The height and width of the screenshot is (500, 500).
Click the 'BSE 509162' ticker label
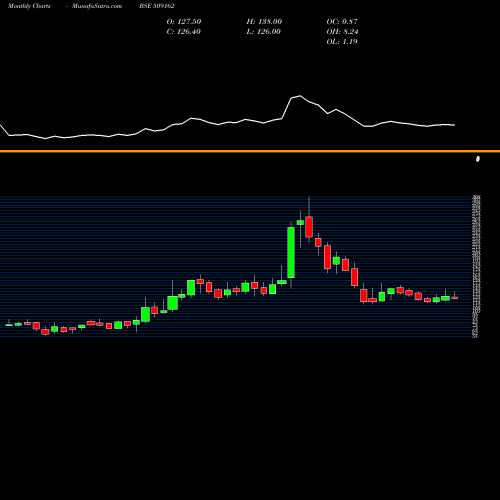point(157,6)
